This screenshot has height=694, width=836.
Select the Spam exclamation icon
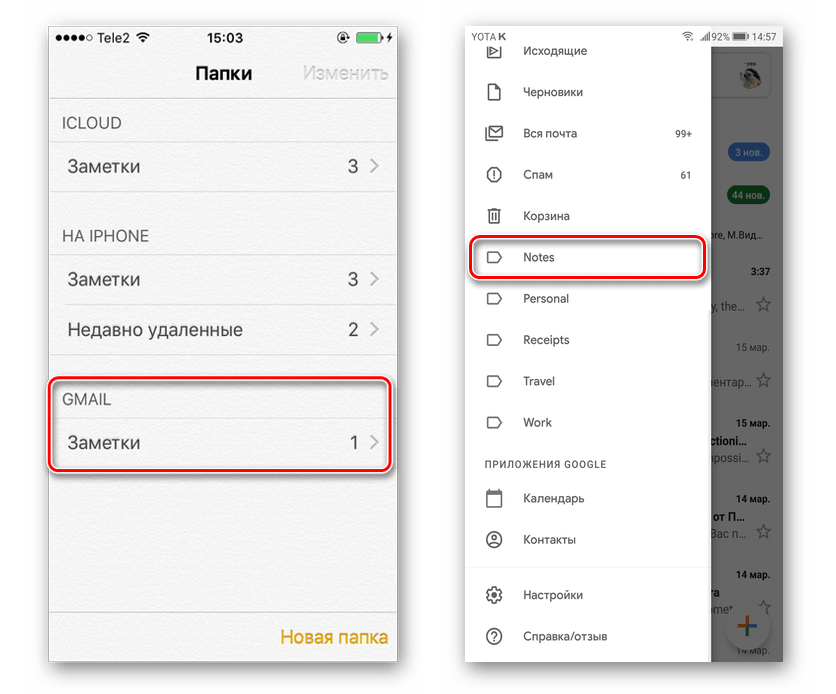tap(494, 174)
